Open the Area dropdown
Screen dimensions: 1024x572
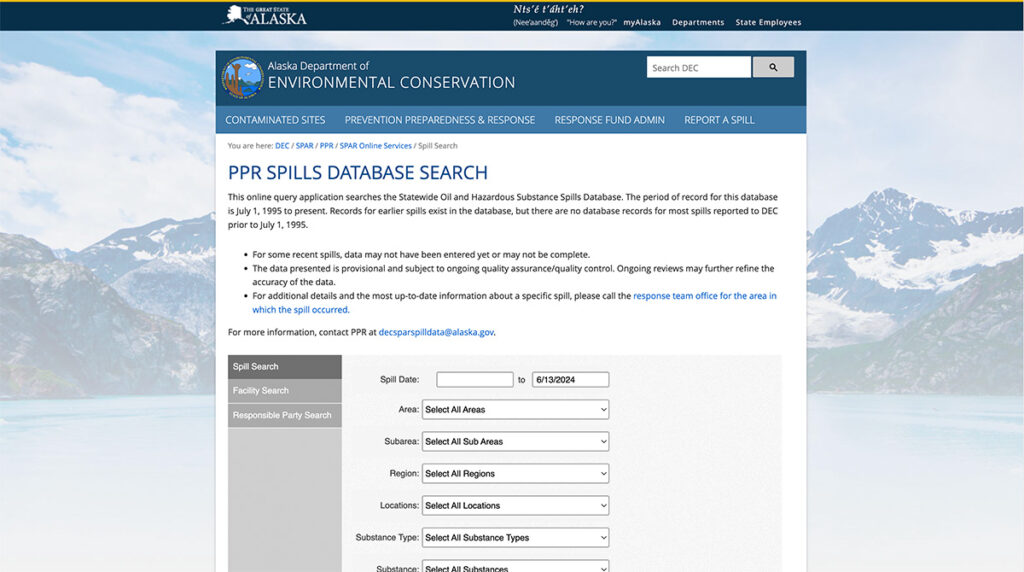pyautogui.click(x=515, y=409)
